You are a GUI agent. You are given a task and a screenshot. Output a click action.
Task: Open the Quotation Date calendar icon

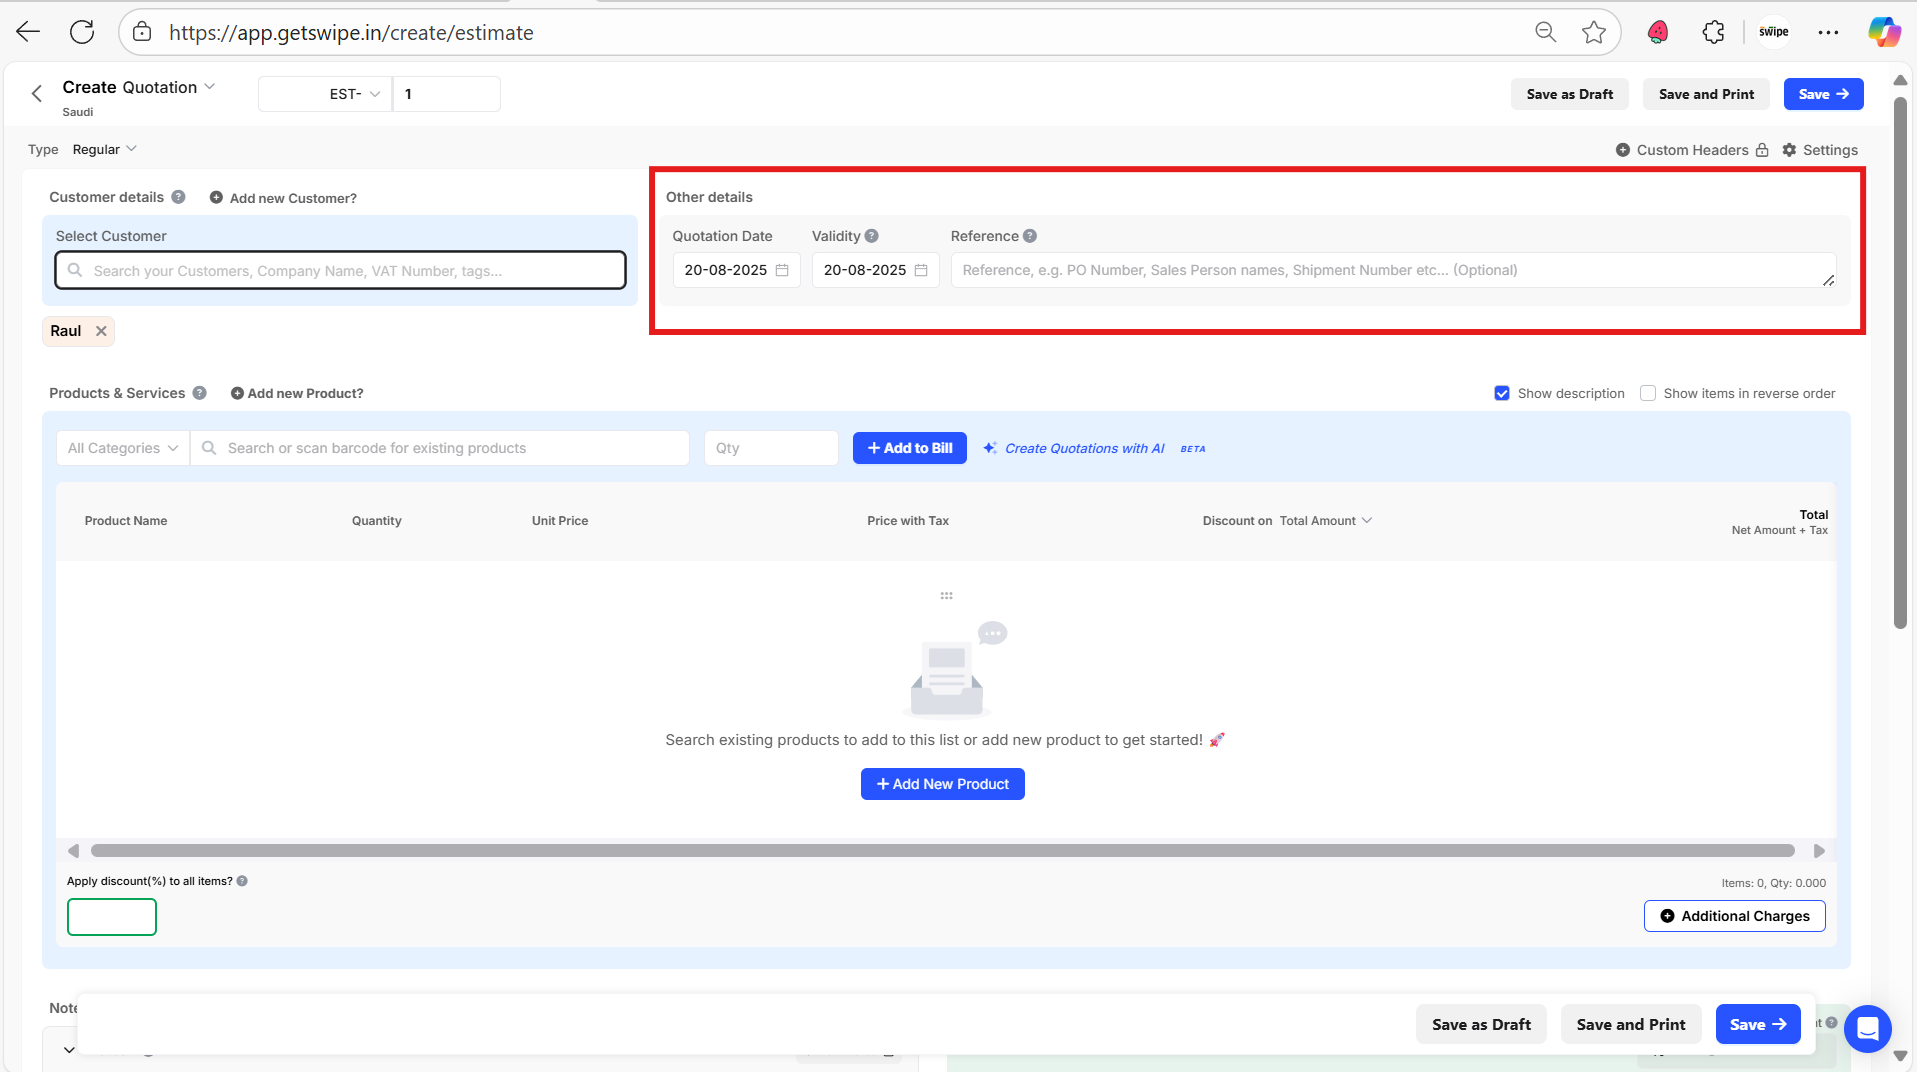[x=782, y=270]
